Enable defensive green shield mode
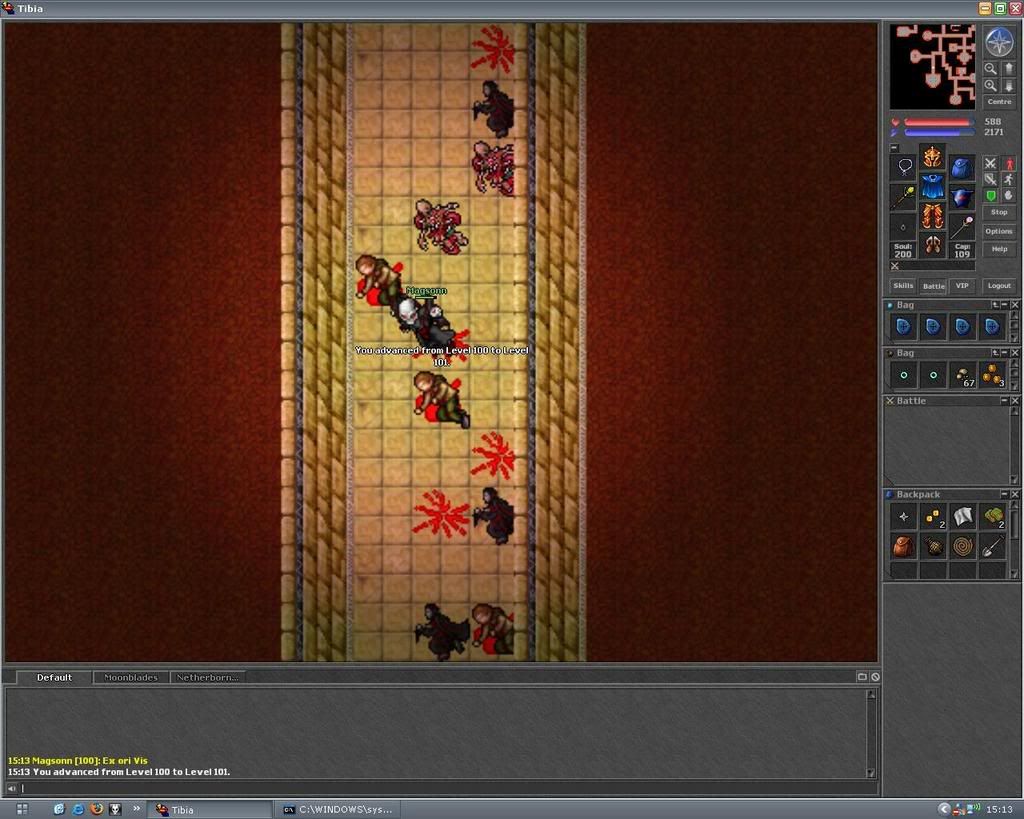Viewport: 1024px width, 819px height. pos(991,195)
